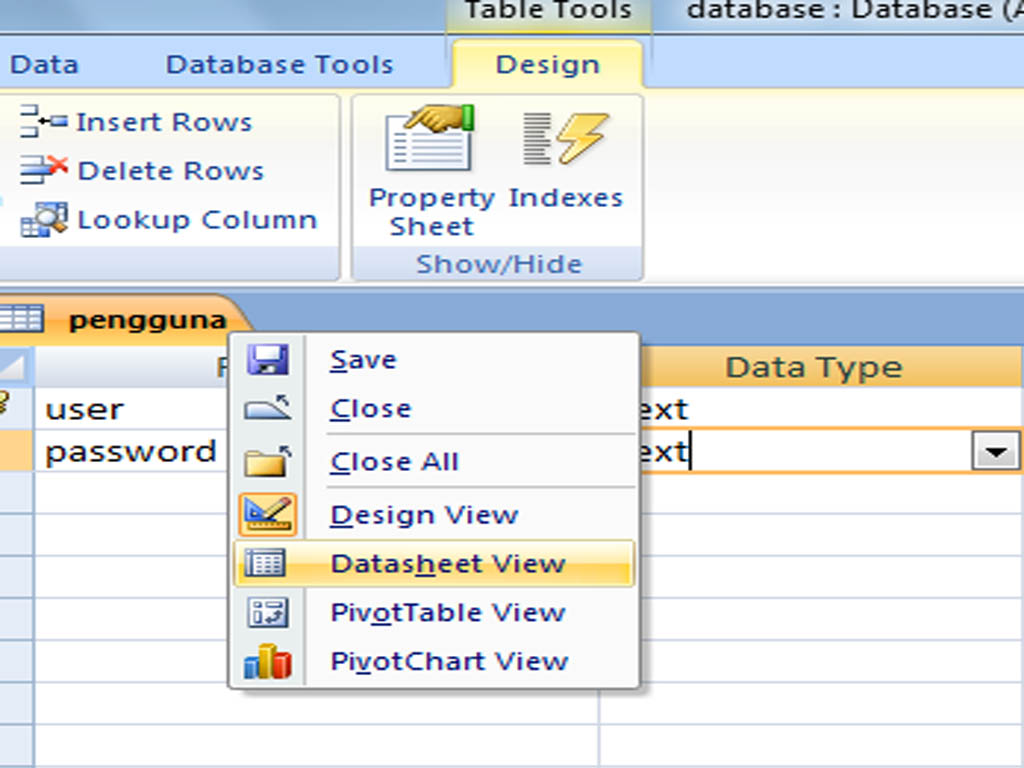Switch to the Design ribbon tab
Image resolution: width=1024 pixels, height=768 pixels.
click(546, 64)
